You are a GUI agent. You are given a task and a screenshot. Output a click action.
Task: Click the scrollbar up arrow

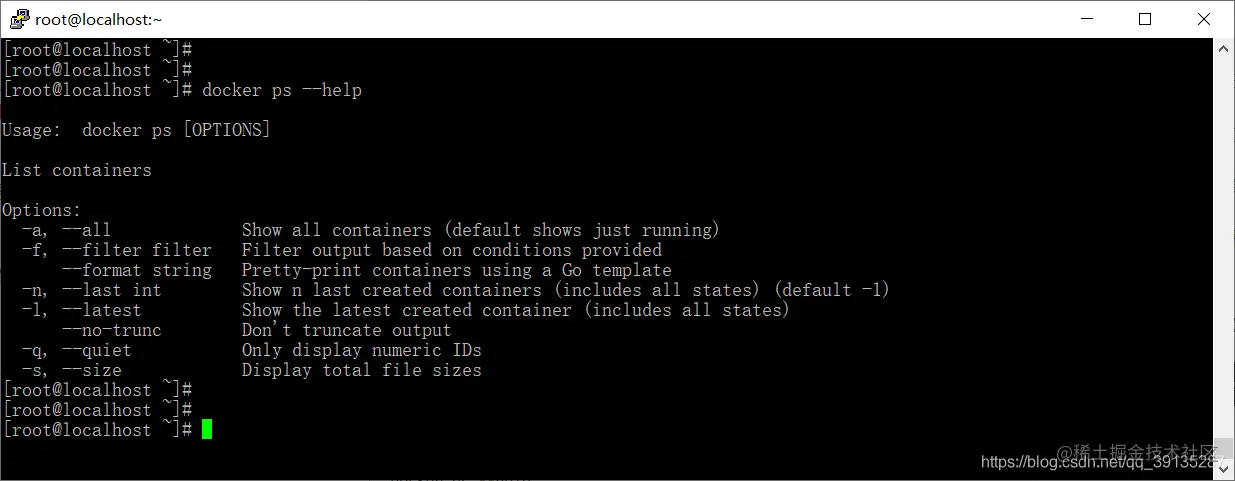[x=1224, y=48]
